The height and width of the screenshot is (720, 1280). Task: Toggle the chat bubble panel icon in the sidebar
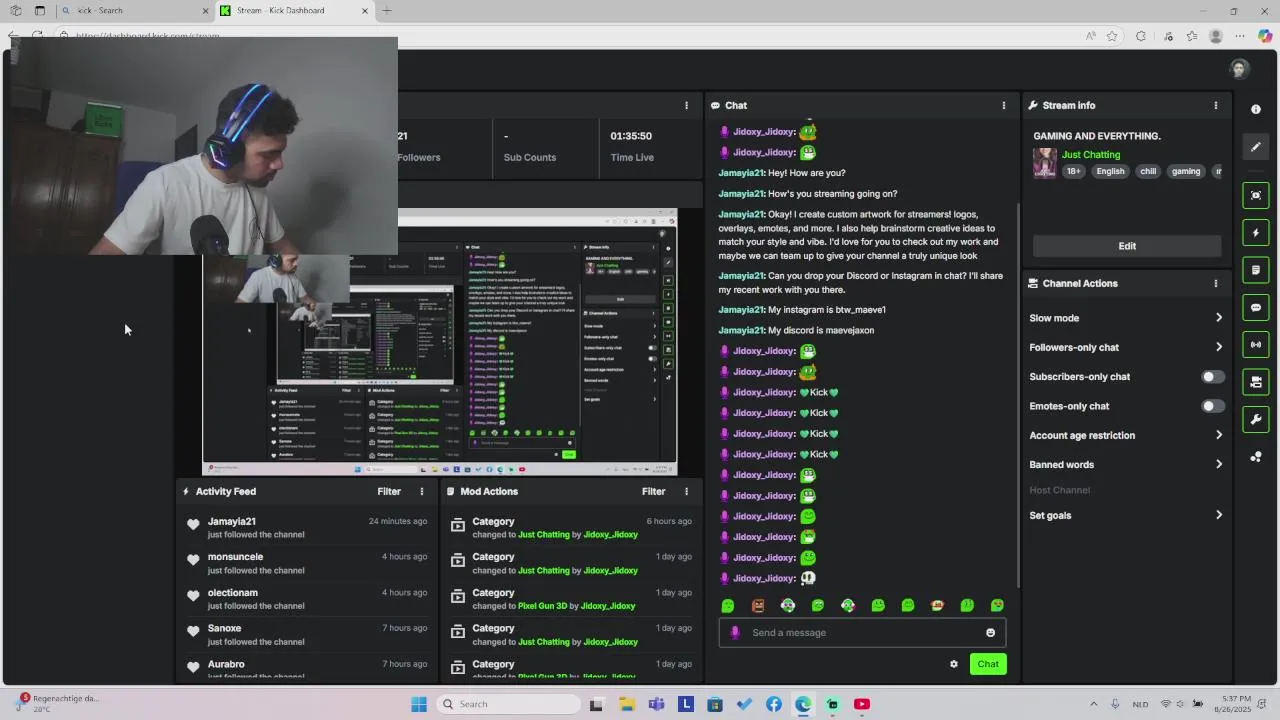pos(1256,307)
